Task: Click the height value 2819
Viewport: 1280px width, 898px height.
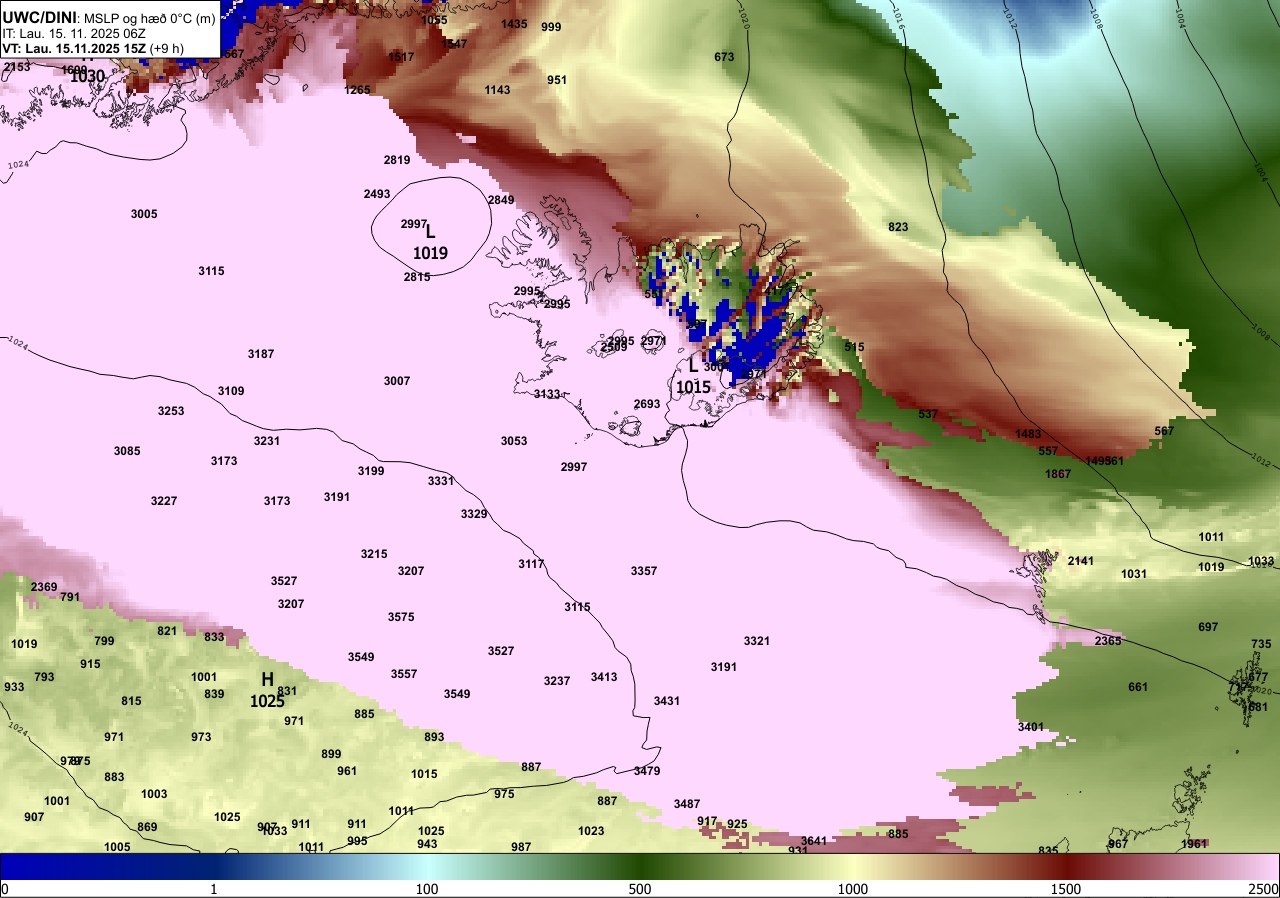Action: (x=397, y=160)
